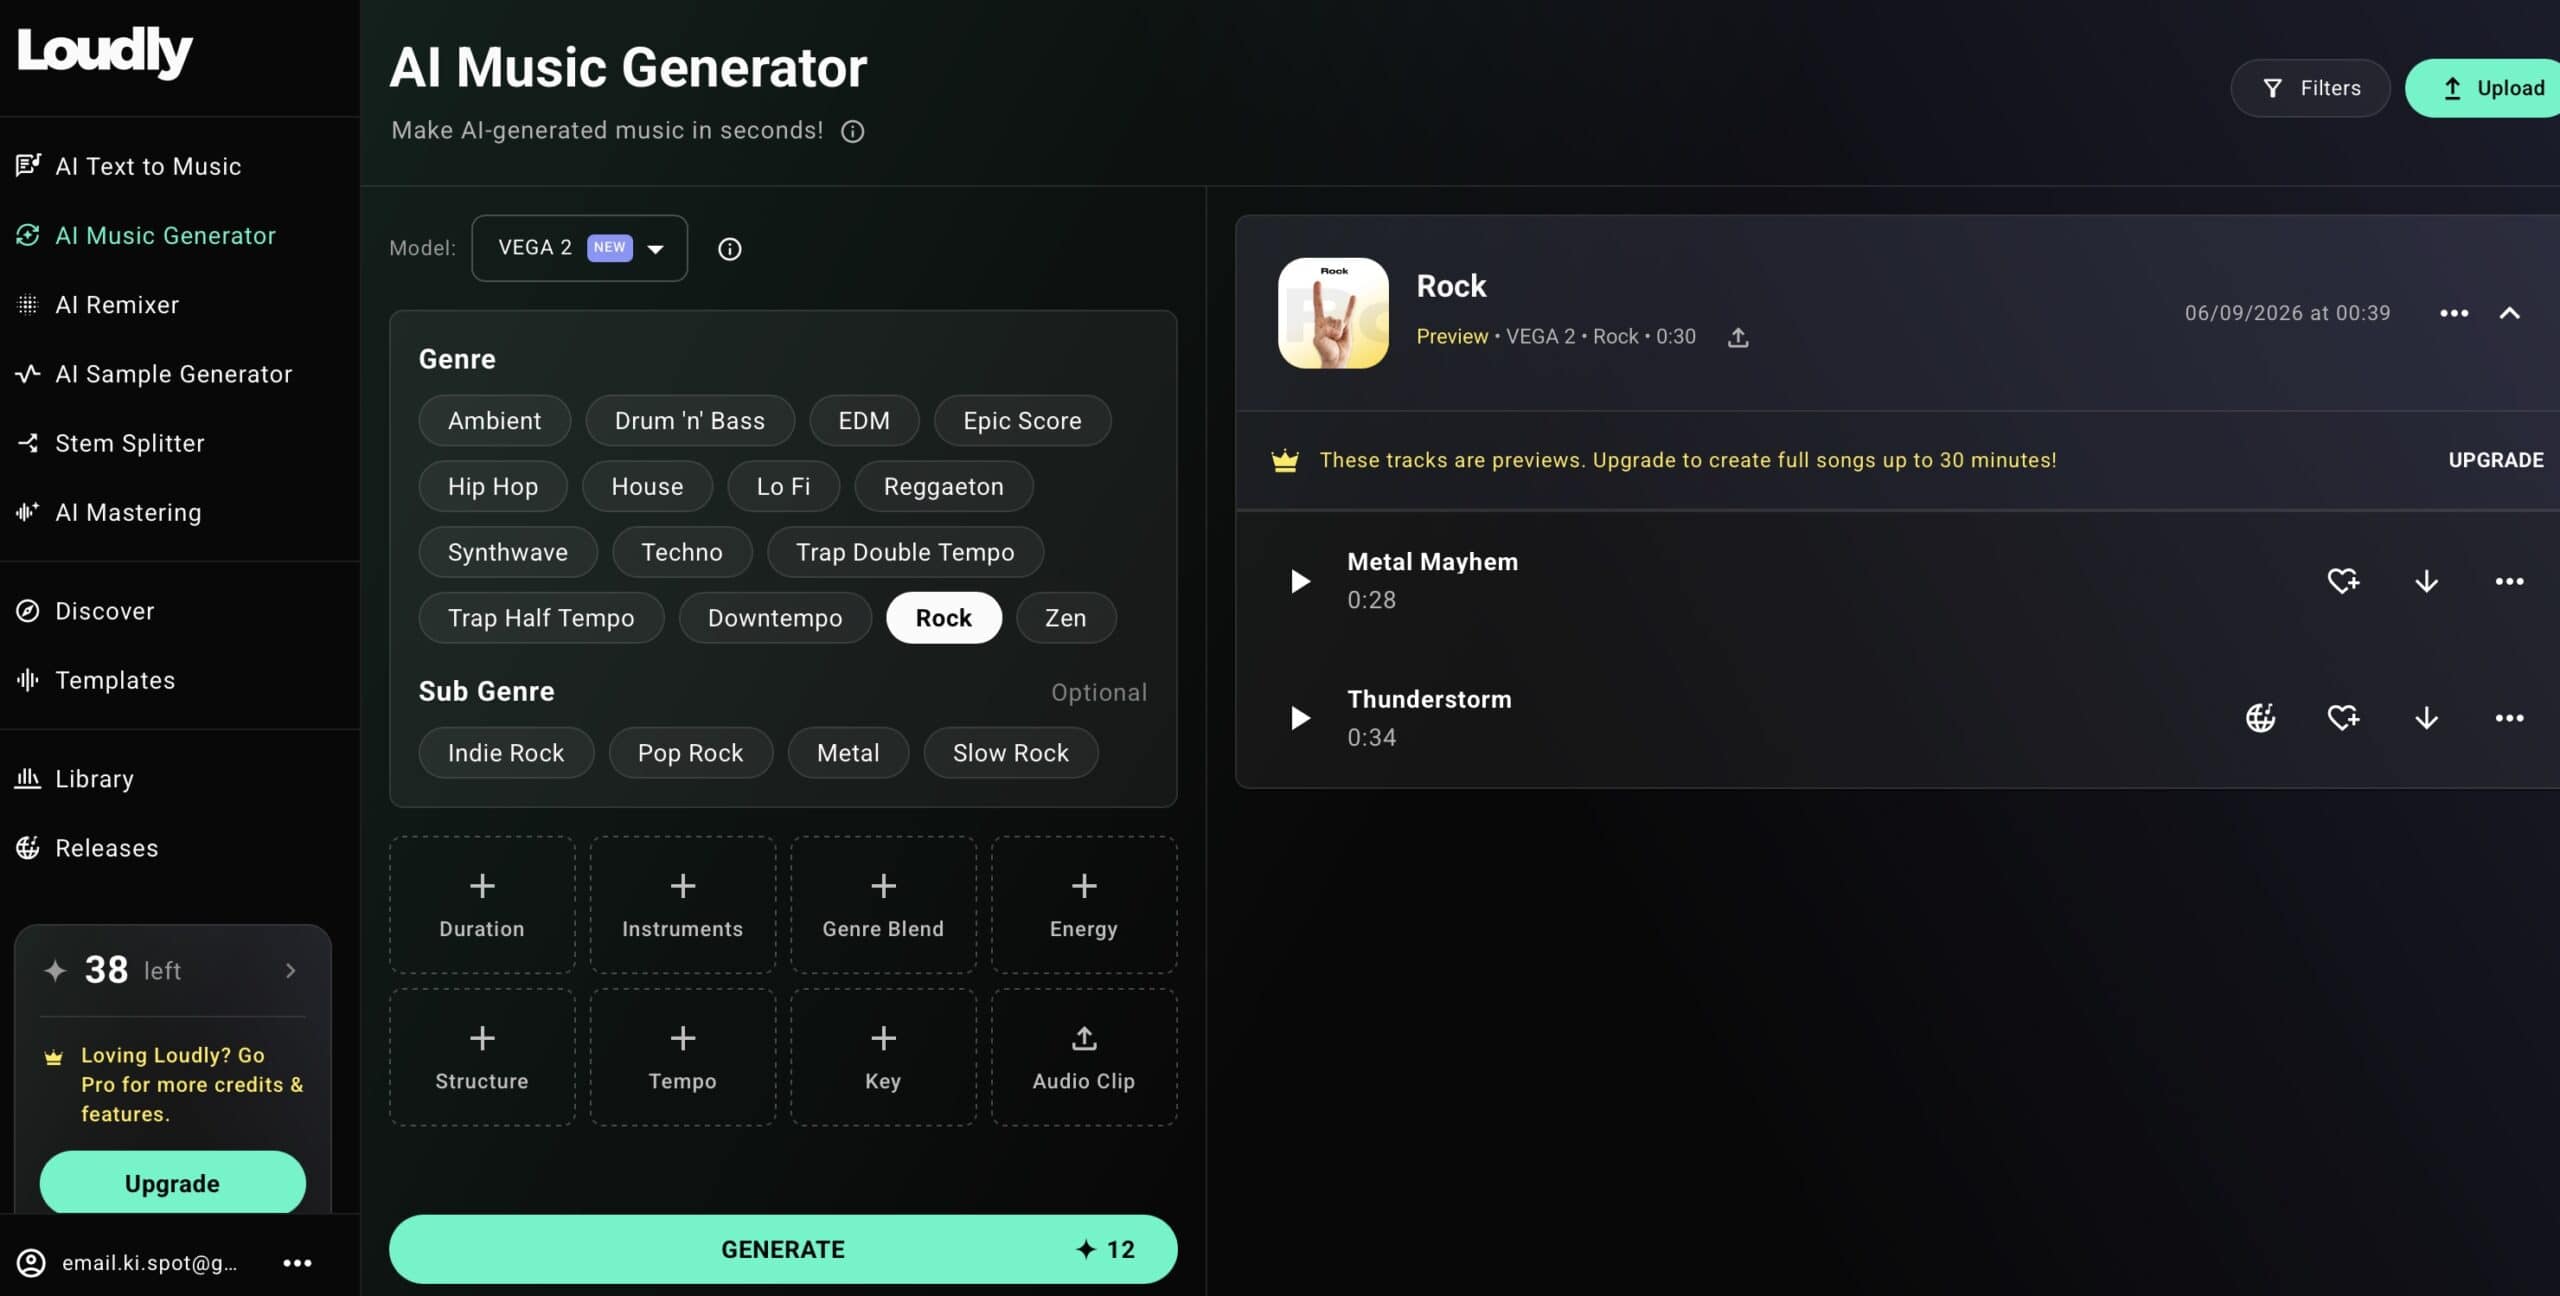Open Metal Mayhem more options menu
The image size is (2560, 1296).
pyautogui.click(x=2509, y=581)
